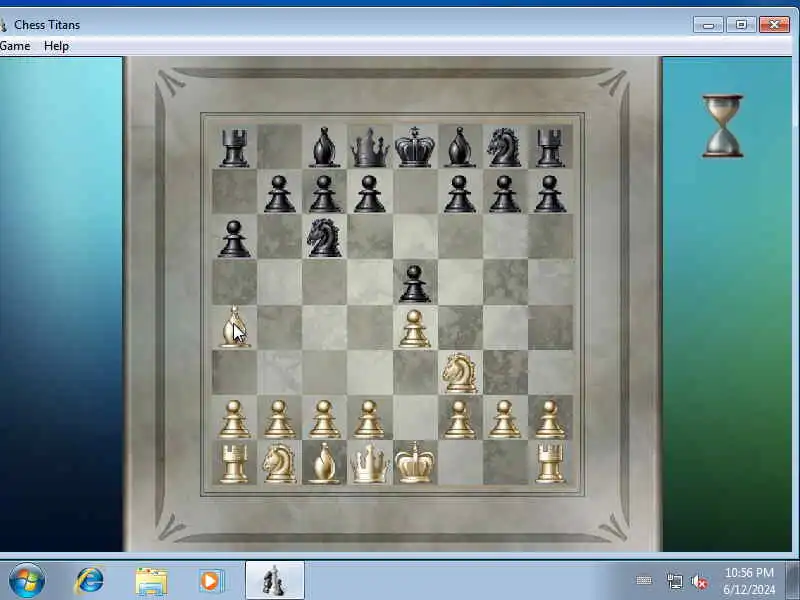Image resolution: width=800 pixels, height=600 pixels.
Task: Select the white rook on h1
Action: [x=549, y=463]
